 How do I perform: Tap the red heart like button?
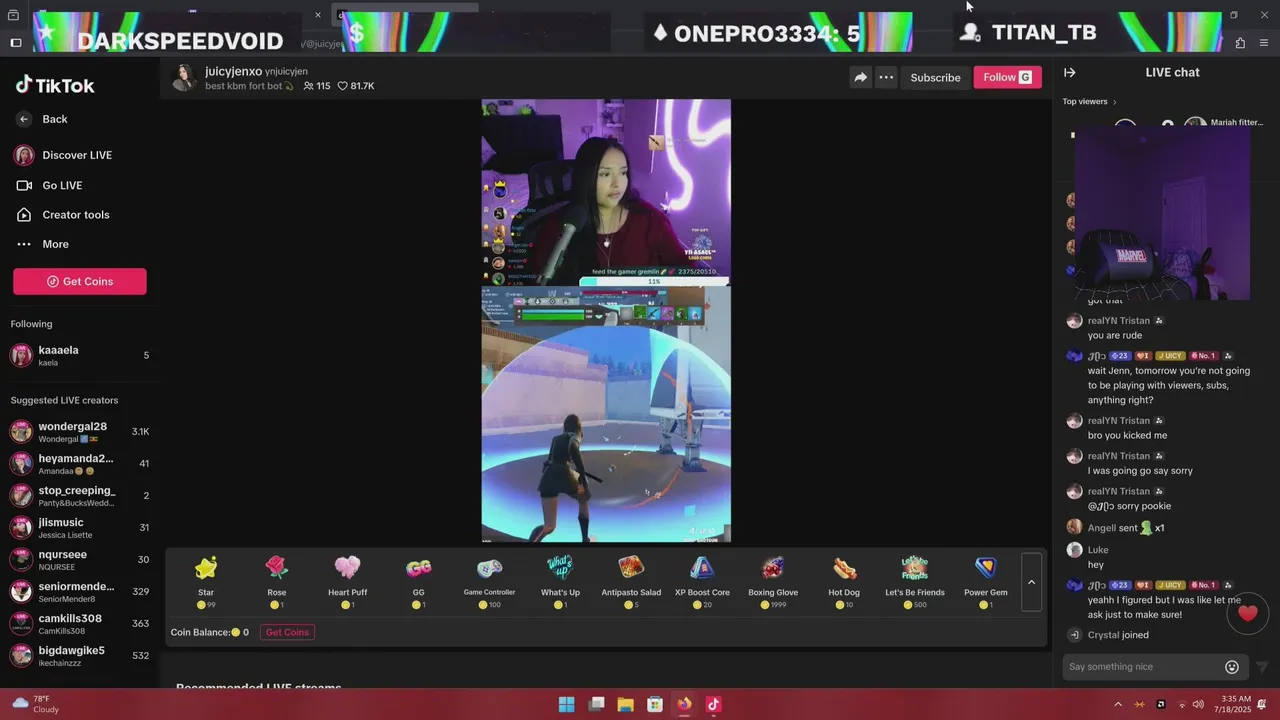[x=1247, y=613]
